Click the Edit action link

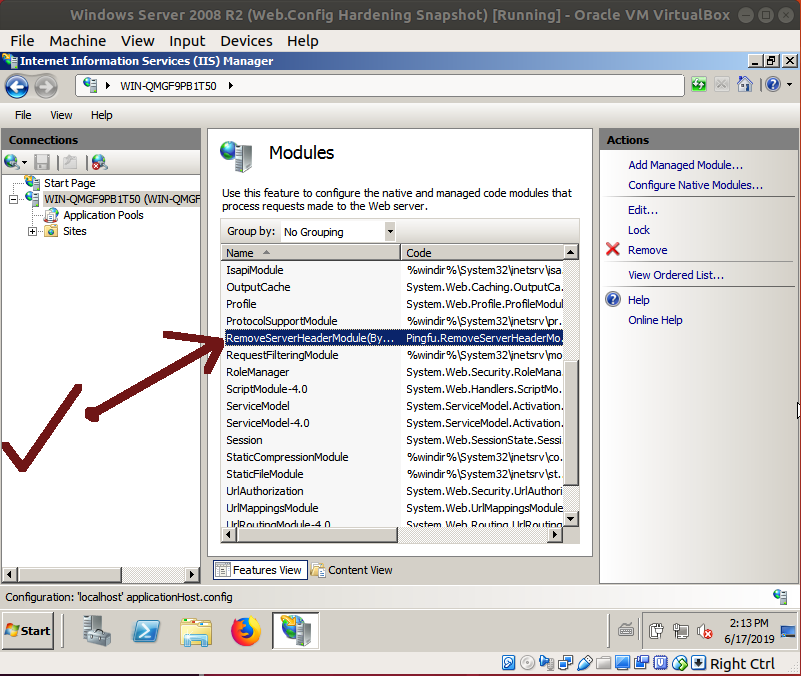coord(643,210)
